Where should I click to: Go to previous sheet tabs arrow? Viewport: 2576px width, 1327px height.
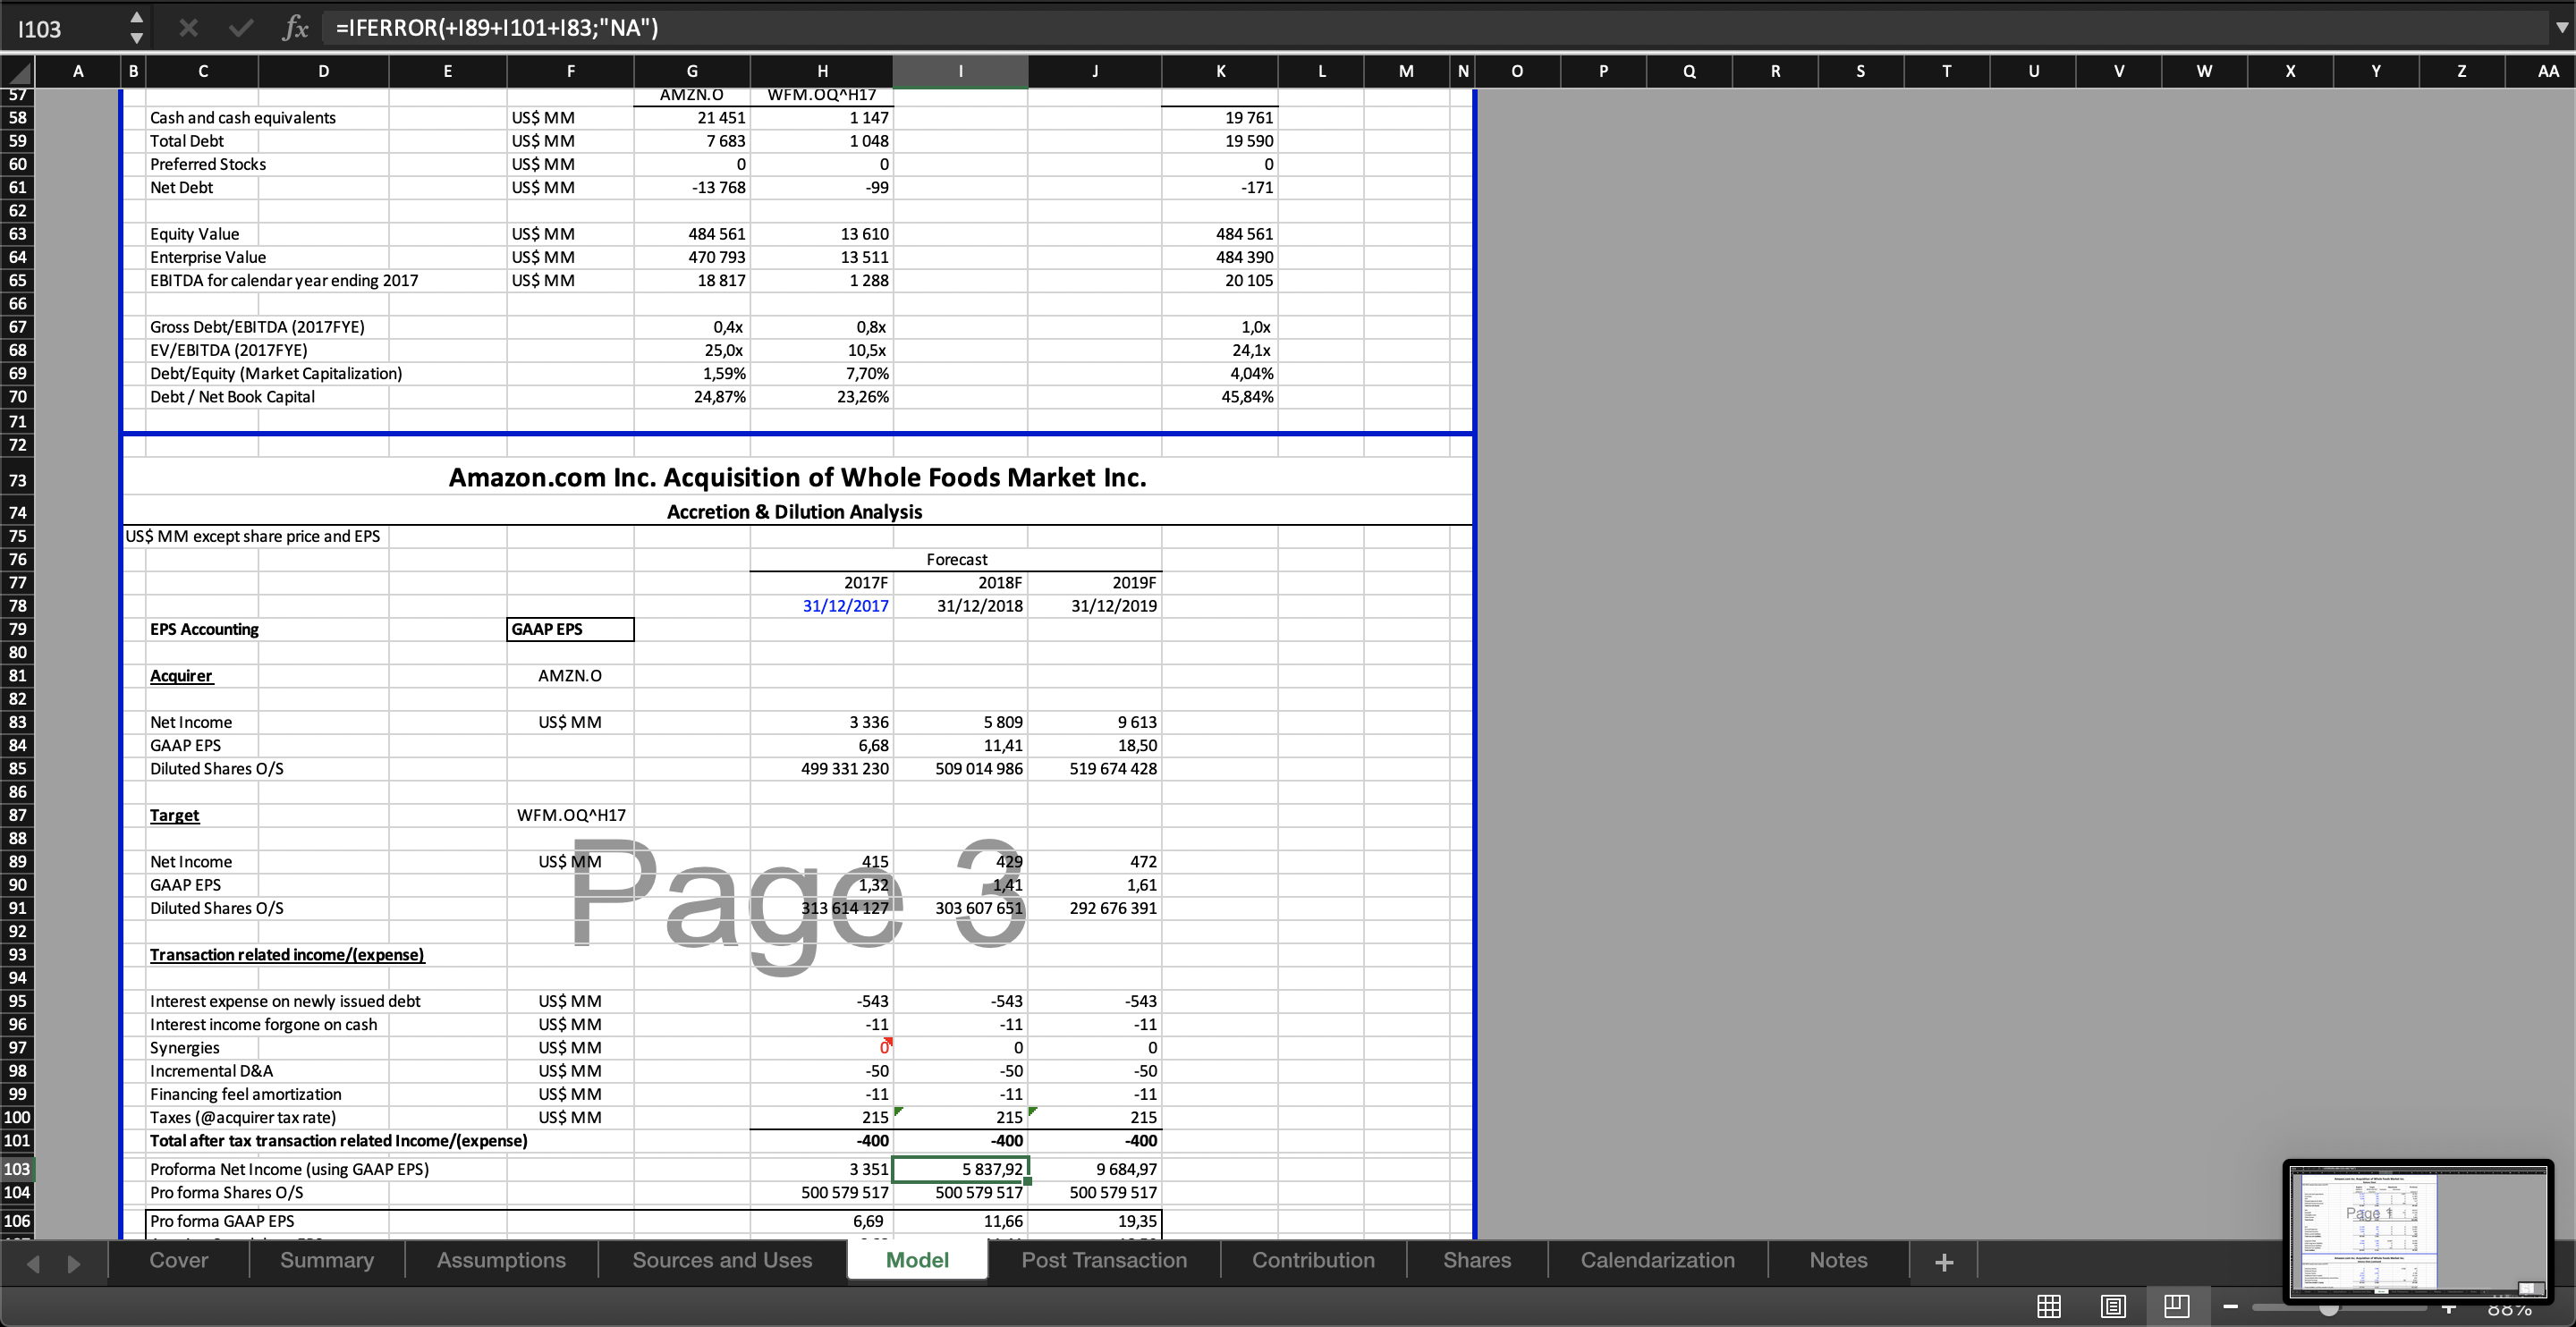tap(33, 1263)
